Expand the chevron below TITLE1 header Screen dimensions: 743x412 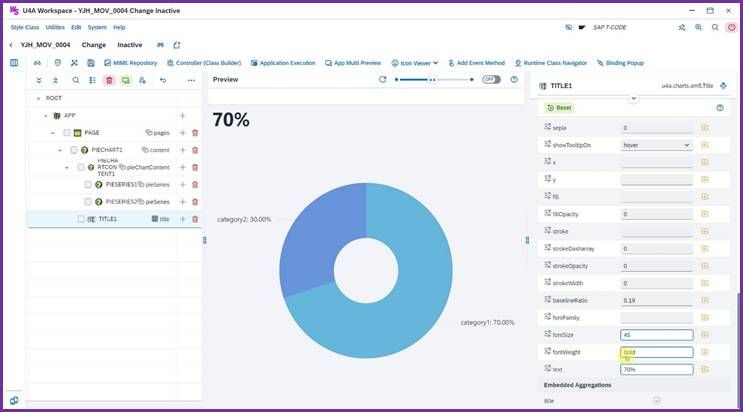[x=634, y=99]
